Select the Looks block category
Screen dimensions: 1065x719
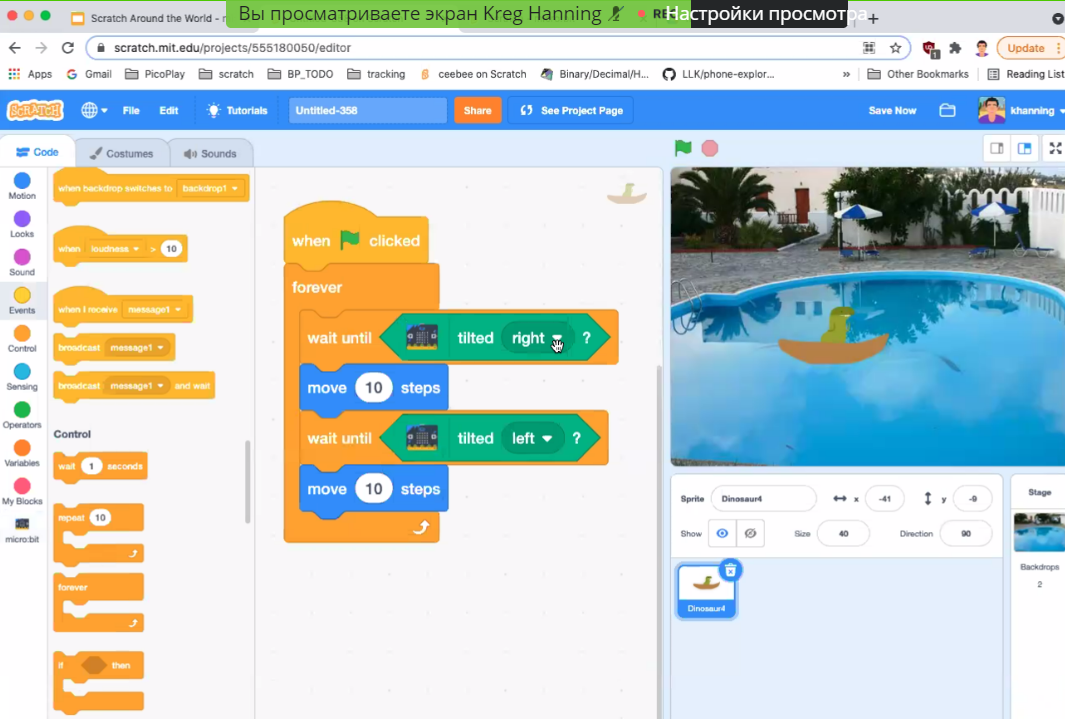tap(22, 224)
